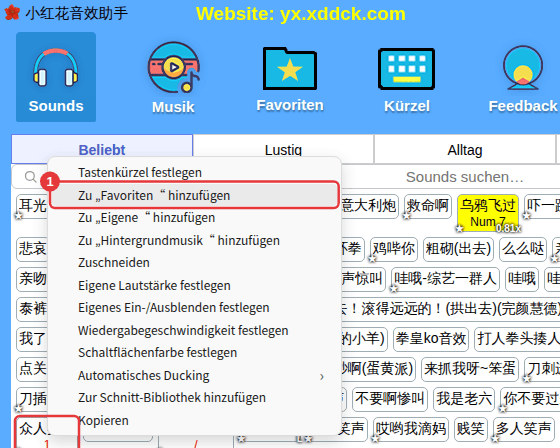Choose Eigene Lautstärke festlegen
This screenshot has width=560, height=448.
pos(195,285)
